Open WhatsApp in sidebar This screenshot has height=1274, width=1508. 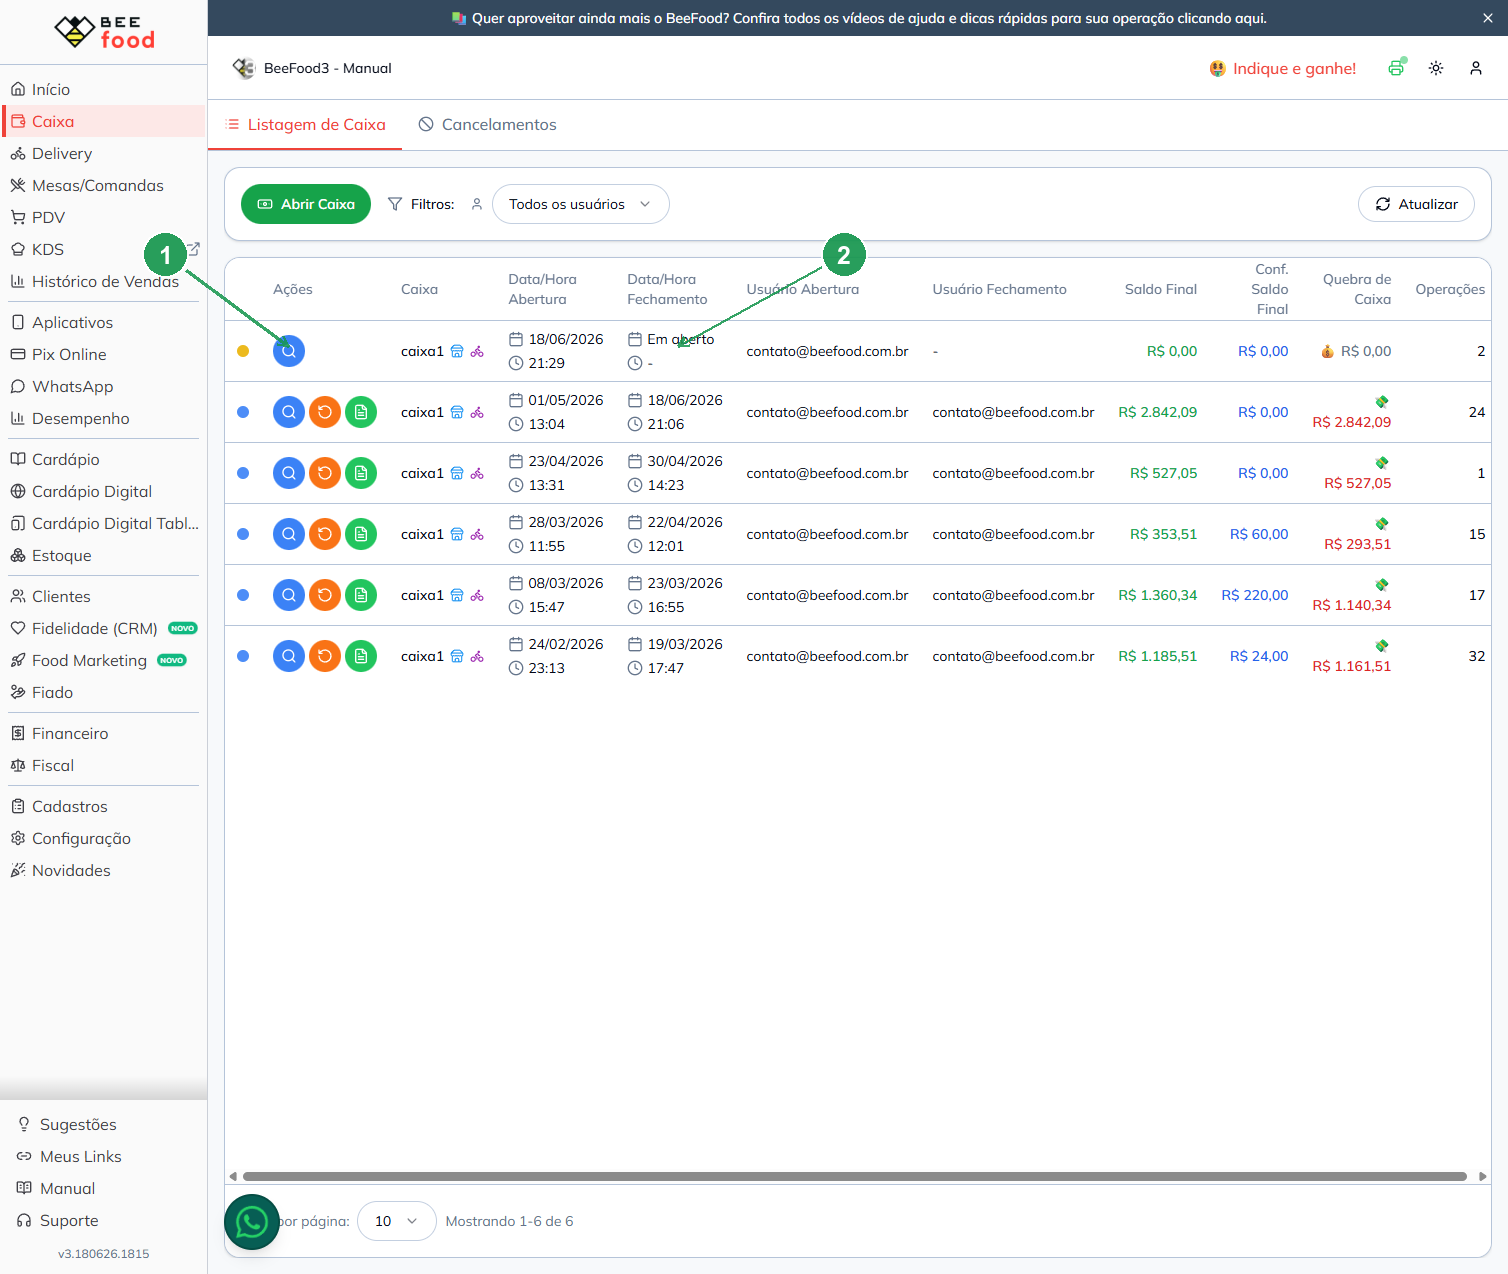point(104,386)
